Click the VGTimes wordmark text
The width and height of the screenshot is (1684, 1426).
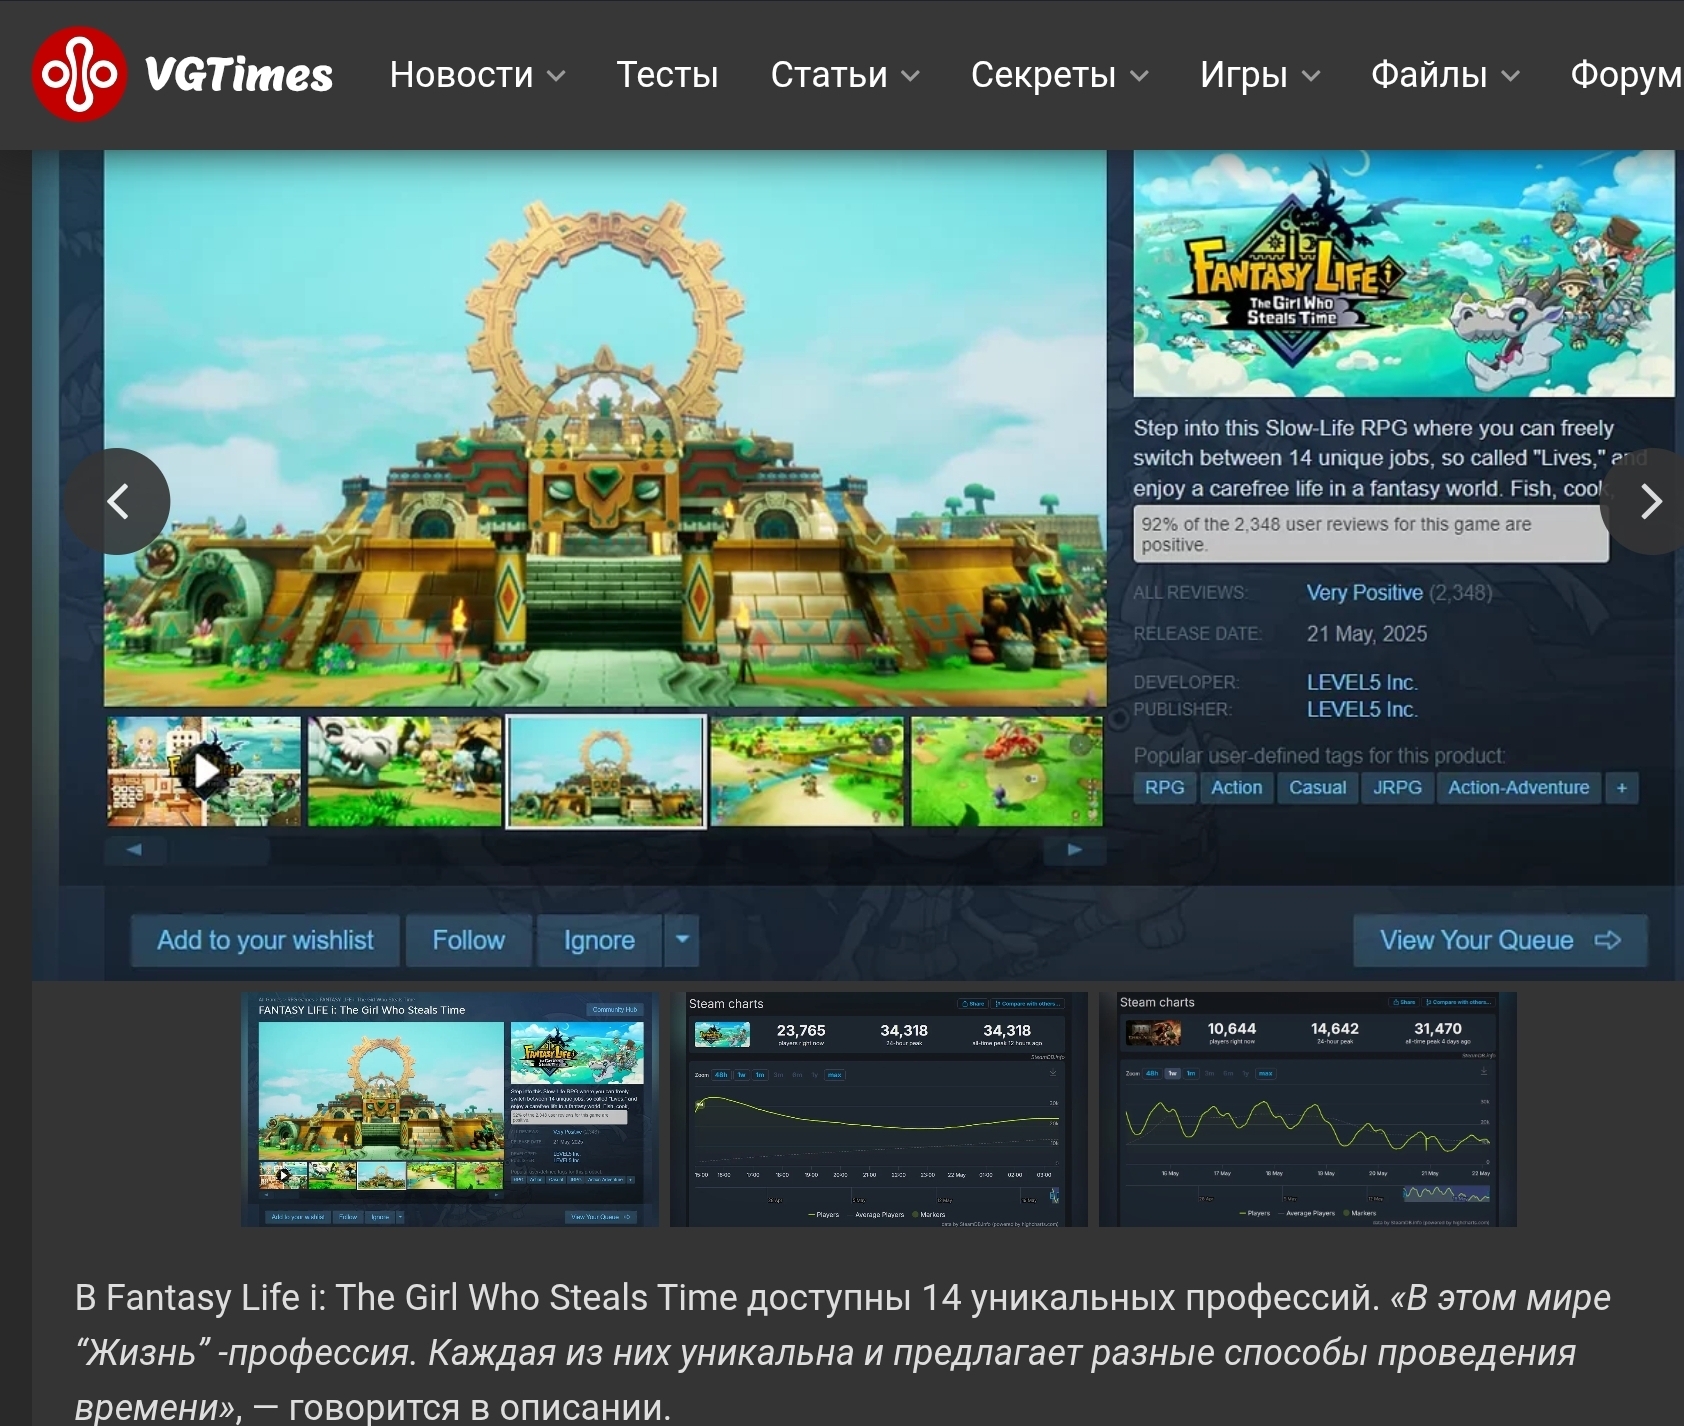(239, 75)
